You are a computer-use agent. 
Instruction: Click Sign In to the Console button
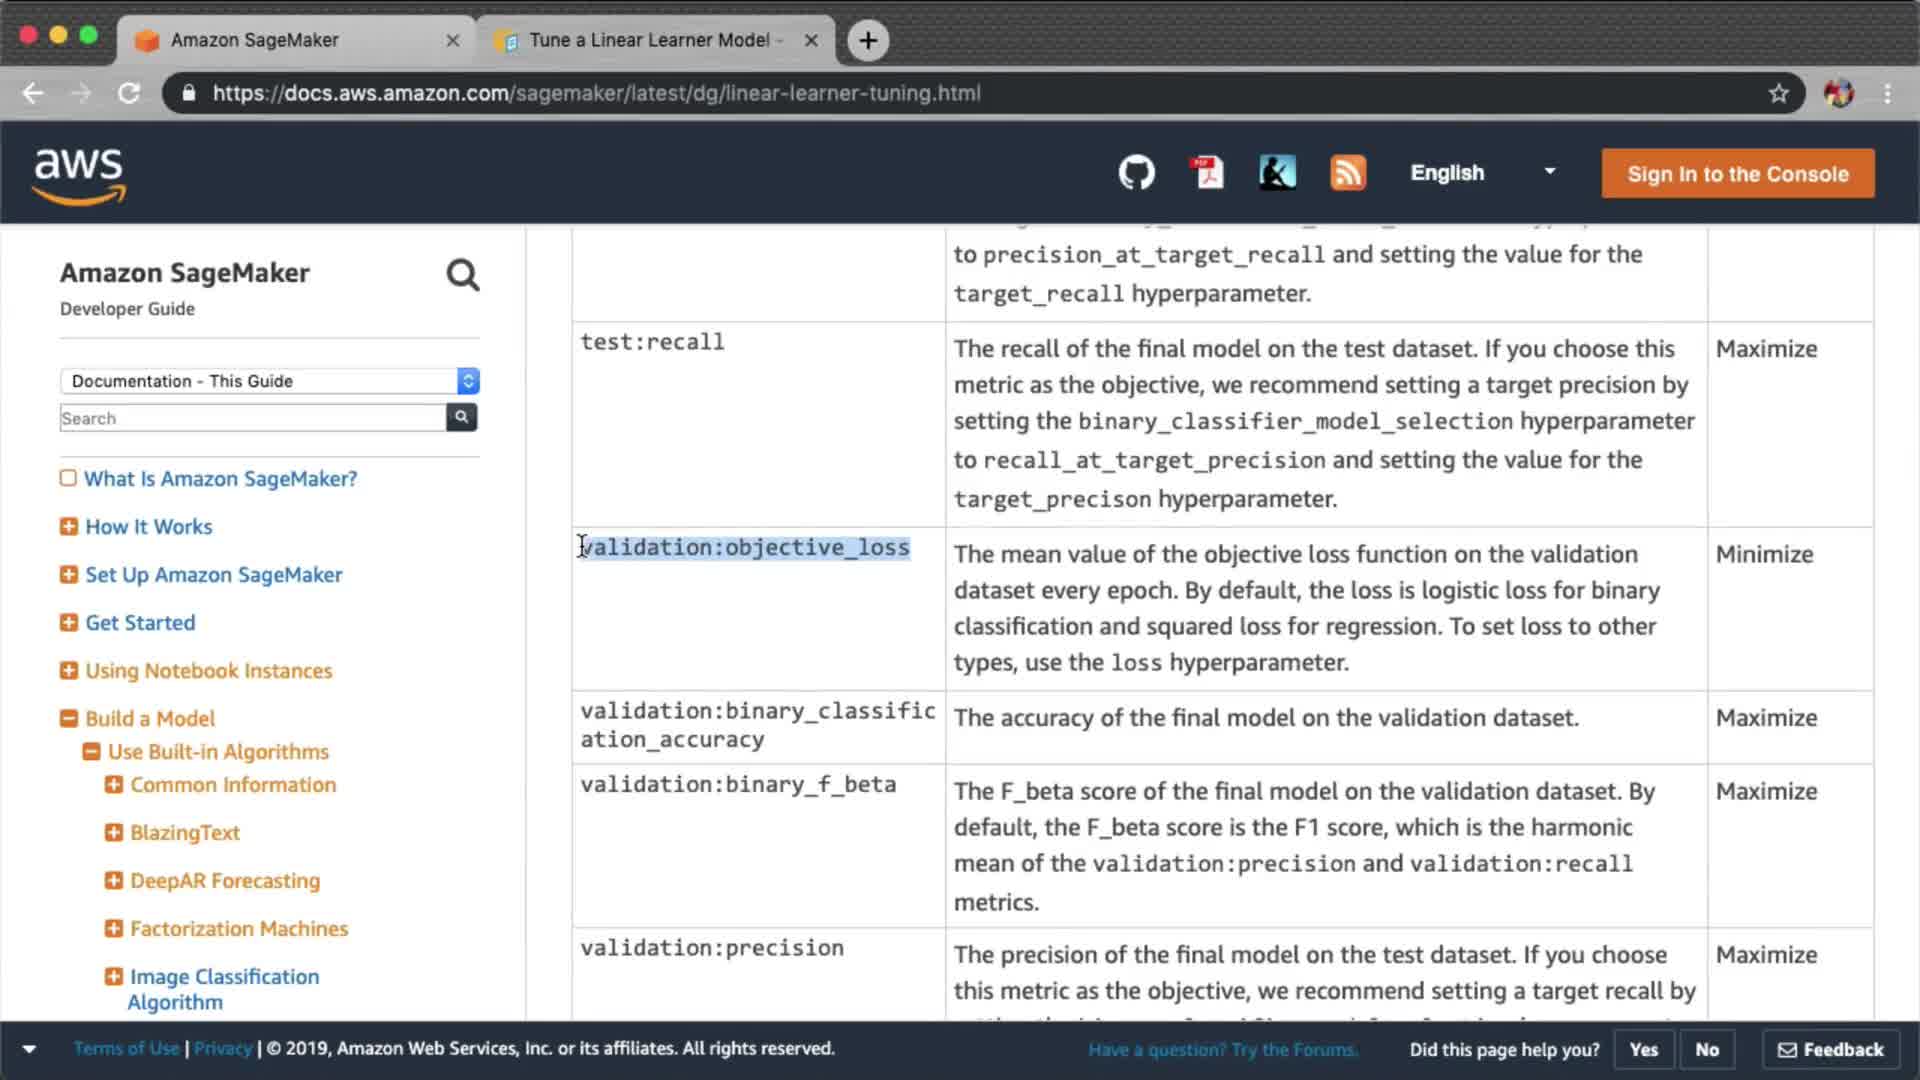[x=1737, y=174]
